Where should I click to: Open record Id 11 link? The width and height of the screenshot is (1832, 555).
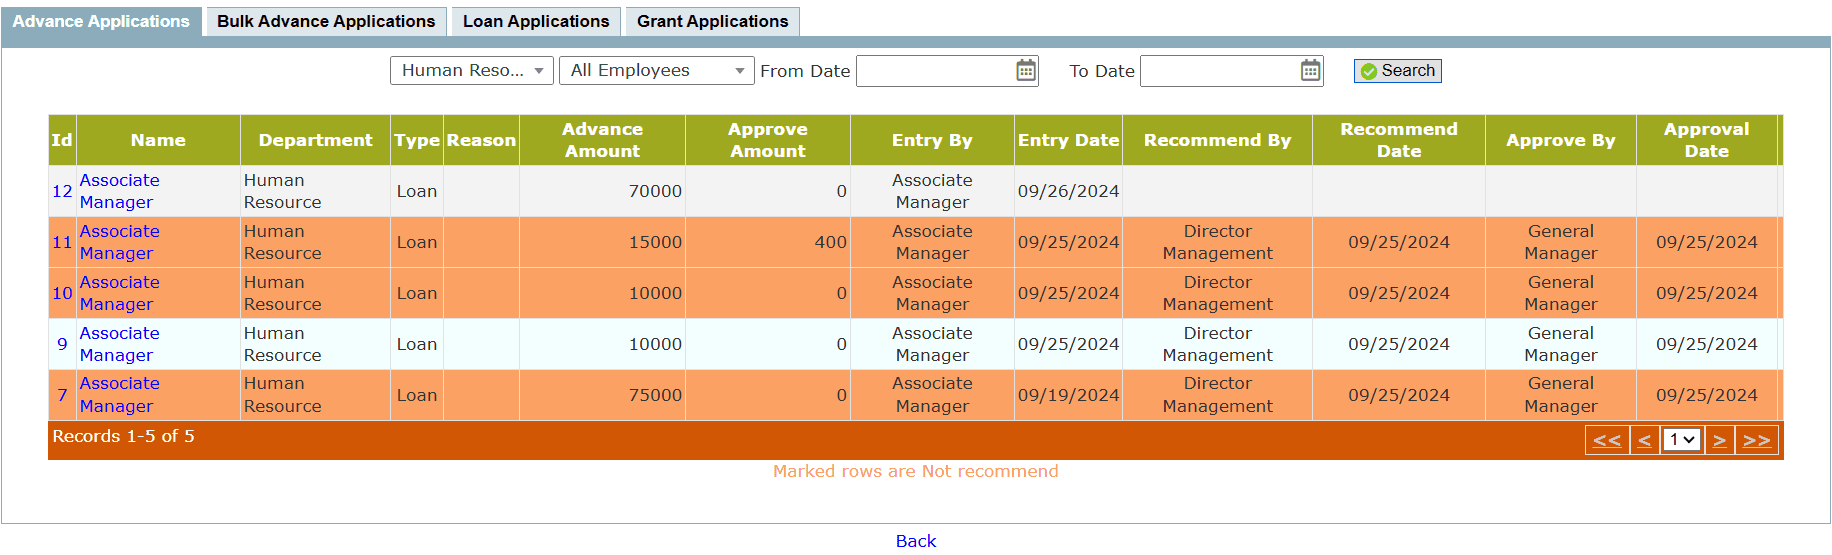pos(62,242)
